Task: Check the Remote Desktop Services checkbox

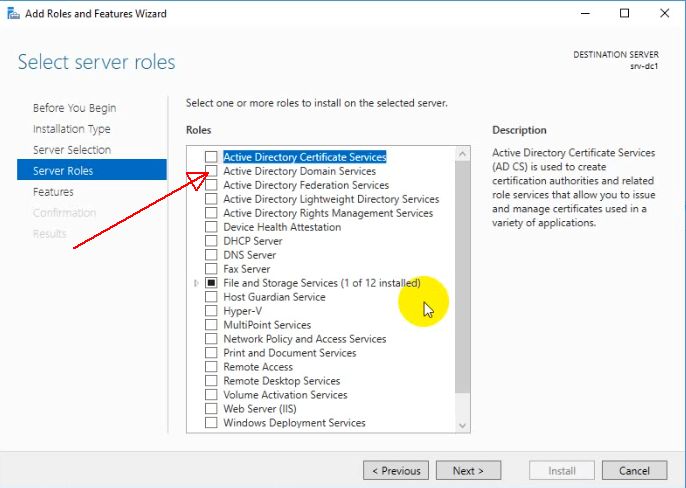Action: tap(211, 381)
